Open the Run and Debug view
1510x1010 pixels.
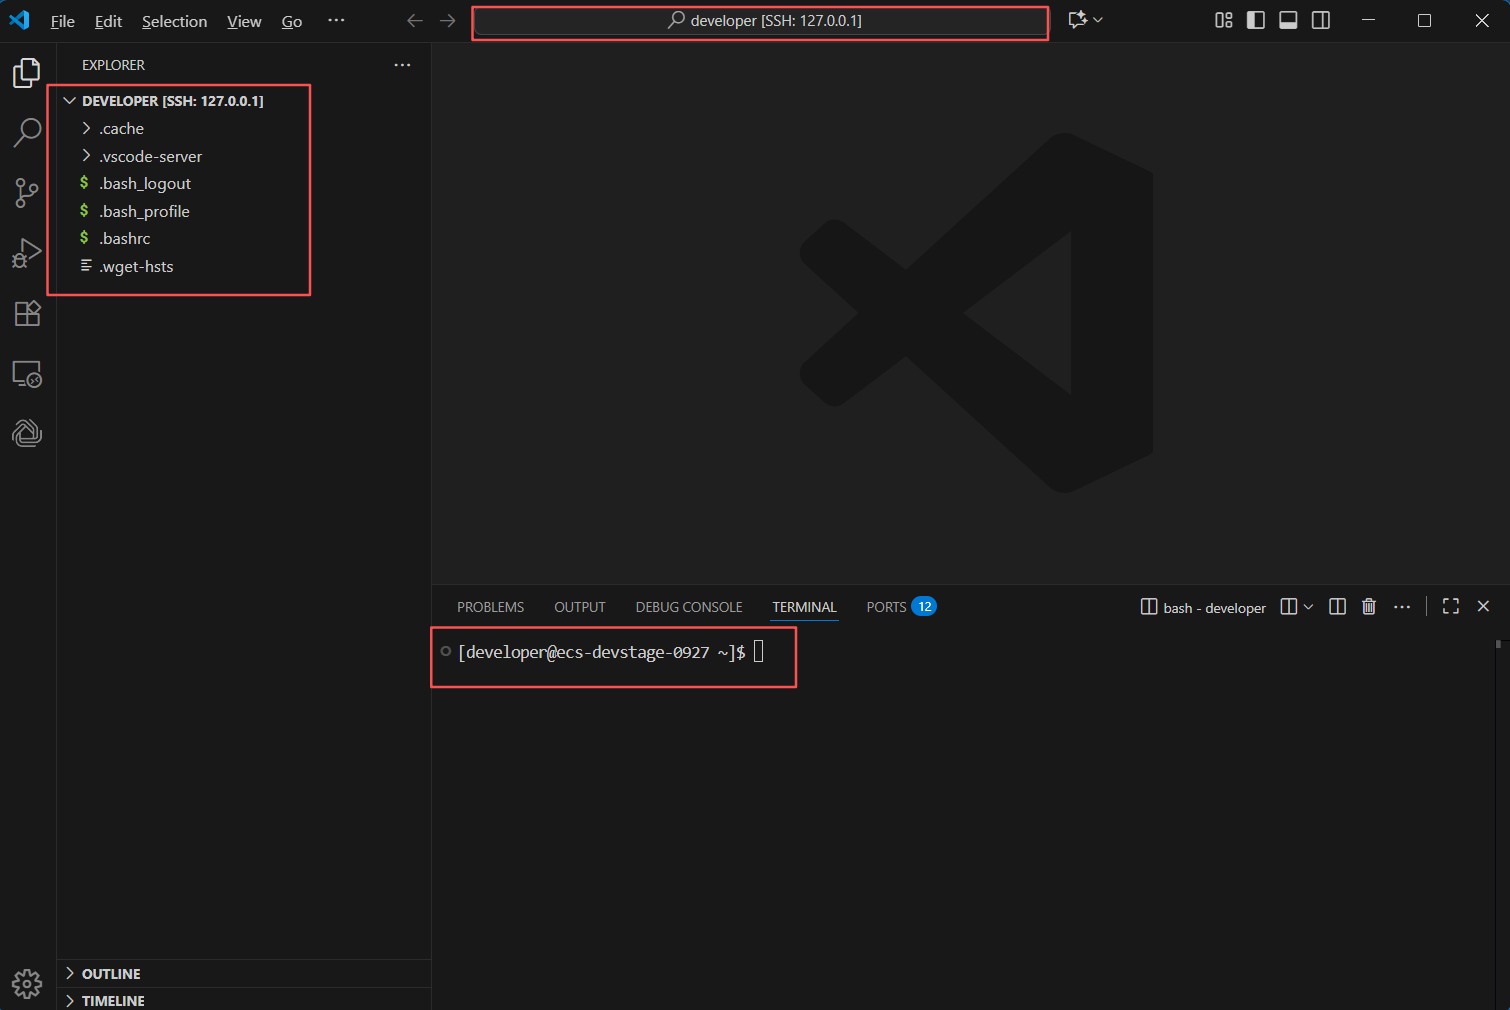[x=27, y=253]
